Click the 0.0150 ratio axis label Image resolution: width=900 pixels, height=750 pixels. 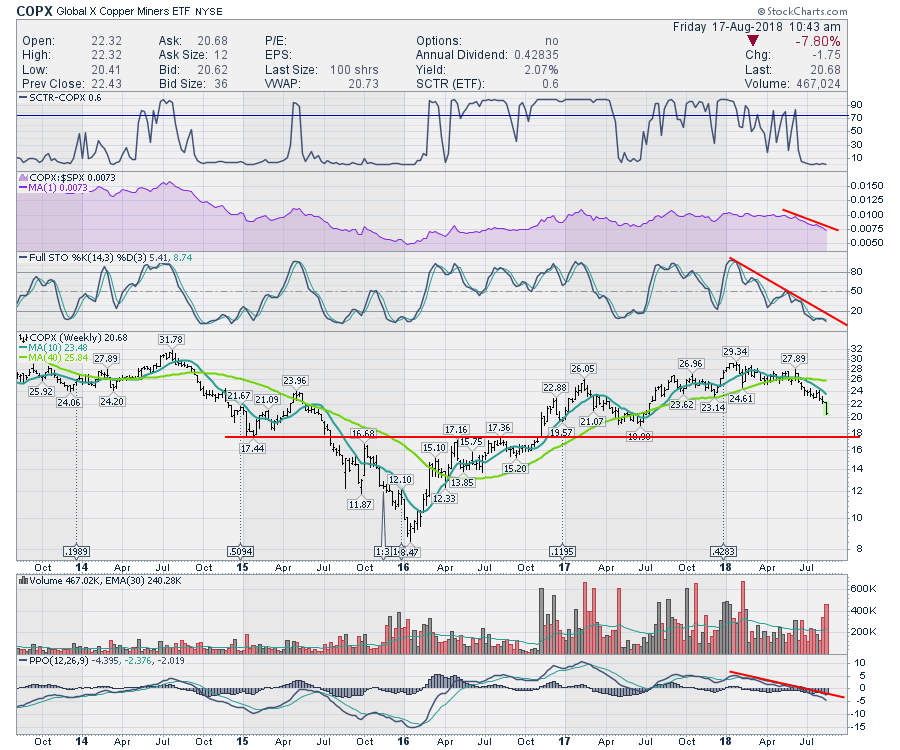click(867, 185)
